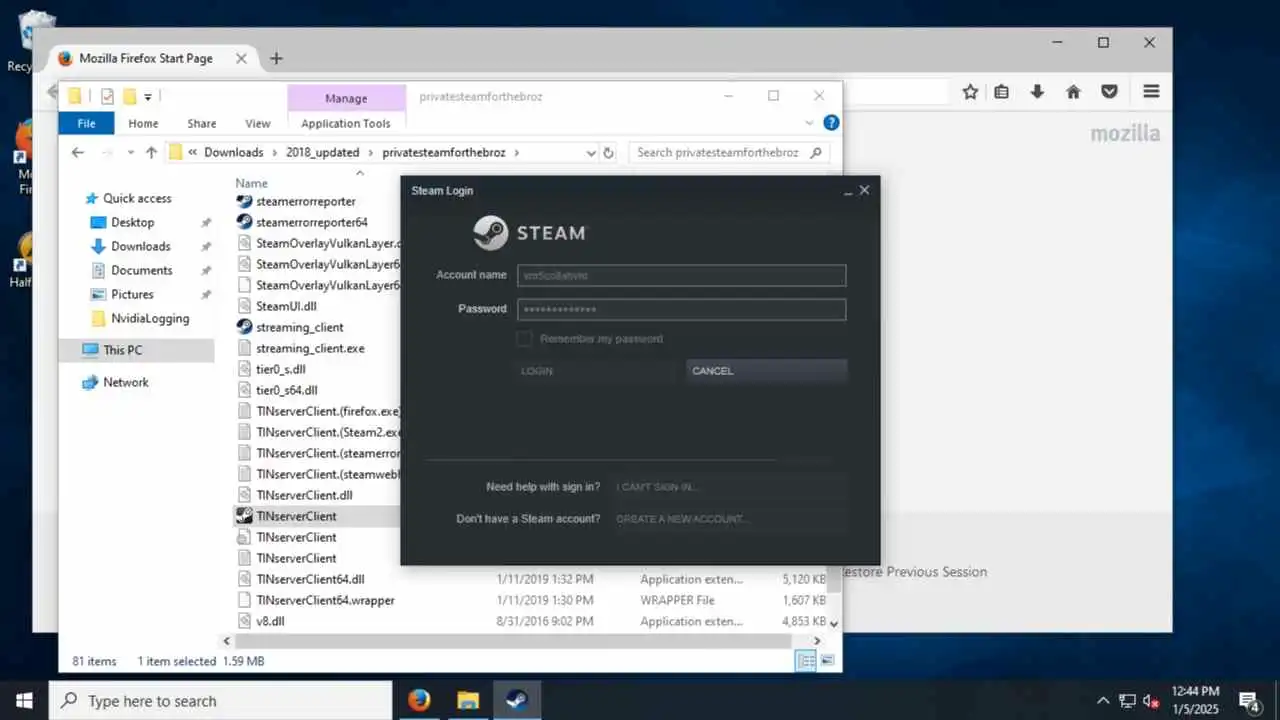Select the TINserverClient.dll file
Screen dimensions: 1280x720
click(304, 495)
